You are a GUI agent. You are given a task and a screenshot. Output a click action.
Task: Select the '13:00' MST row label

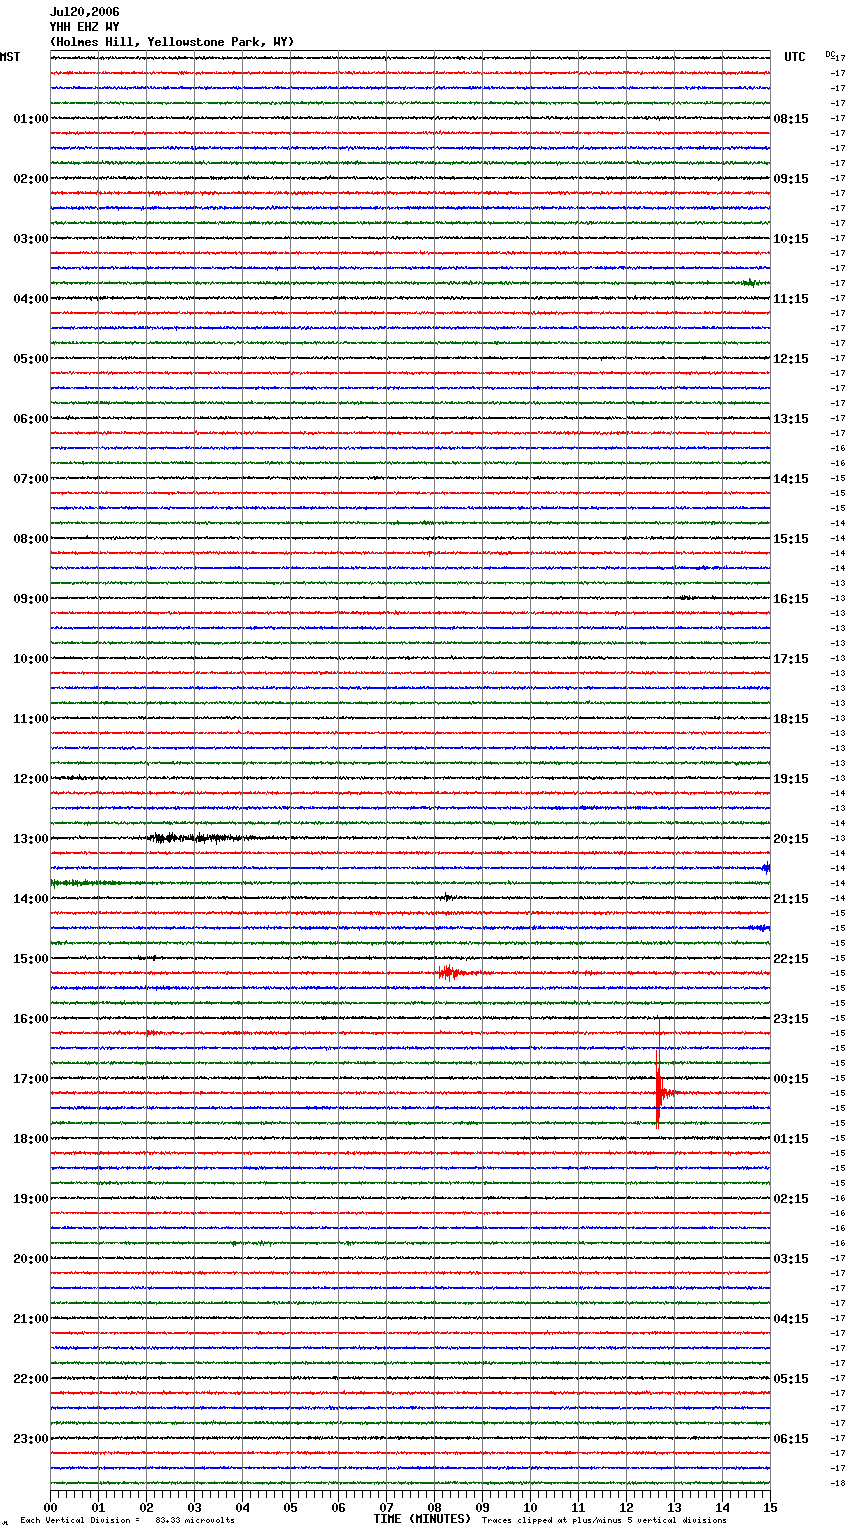[31, 839]
